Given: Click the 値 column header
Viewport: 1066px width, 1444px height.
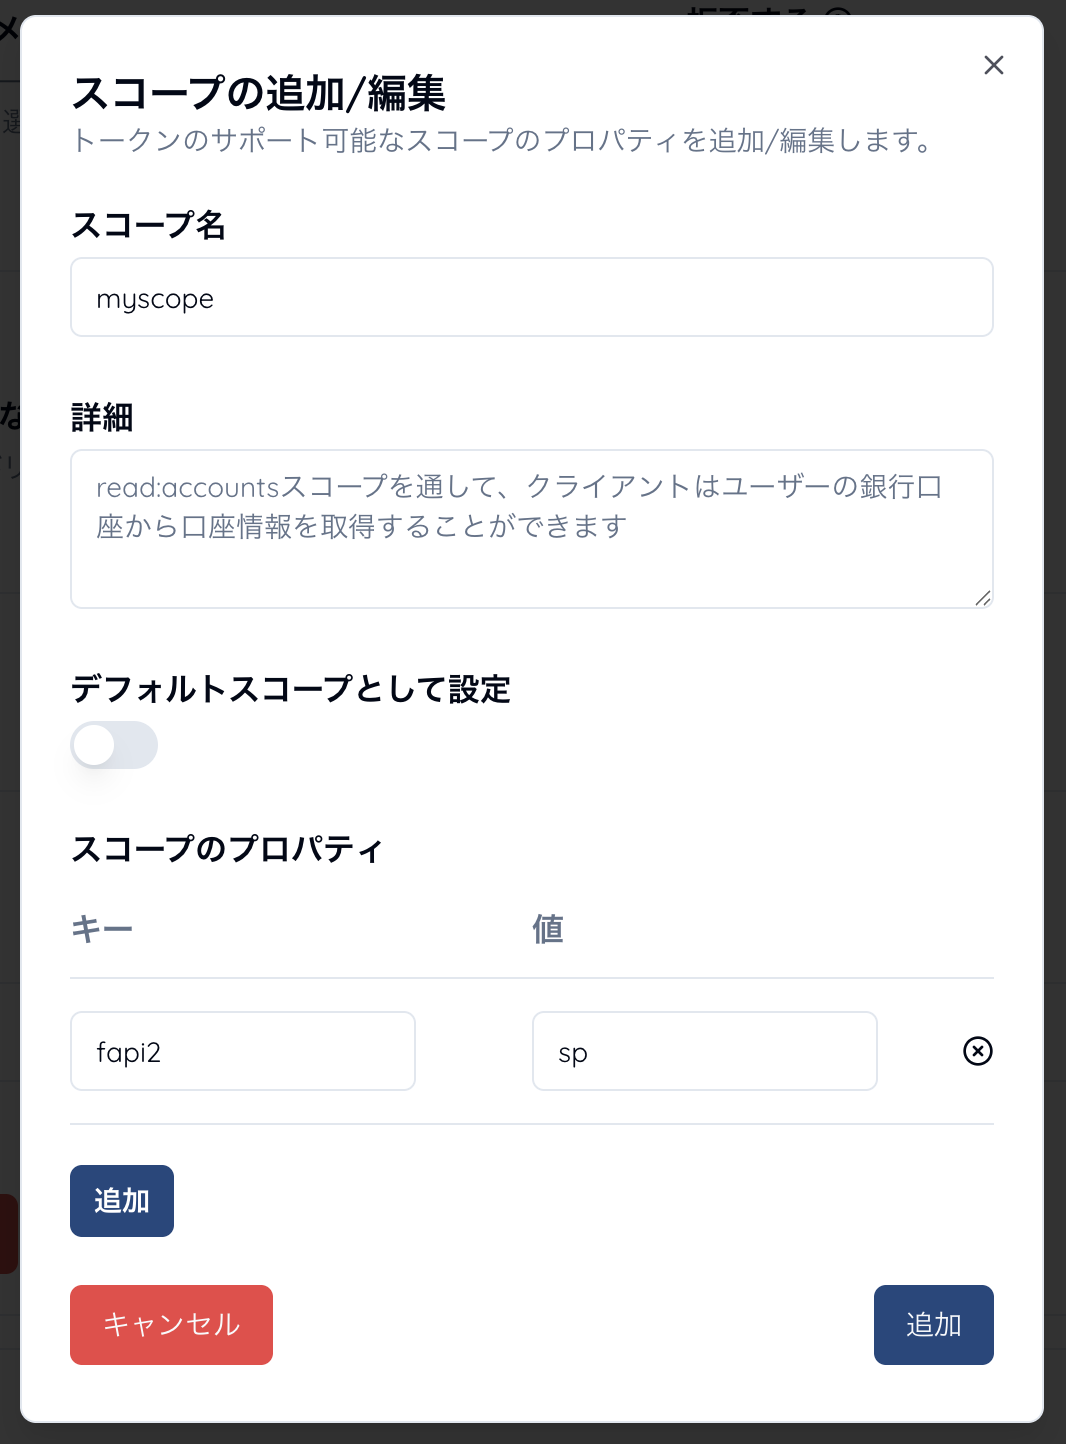Looking at the screenshot, I should [x=547, y=929].
